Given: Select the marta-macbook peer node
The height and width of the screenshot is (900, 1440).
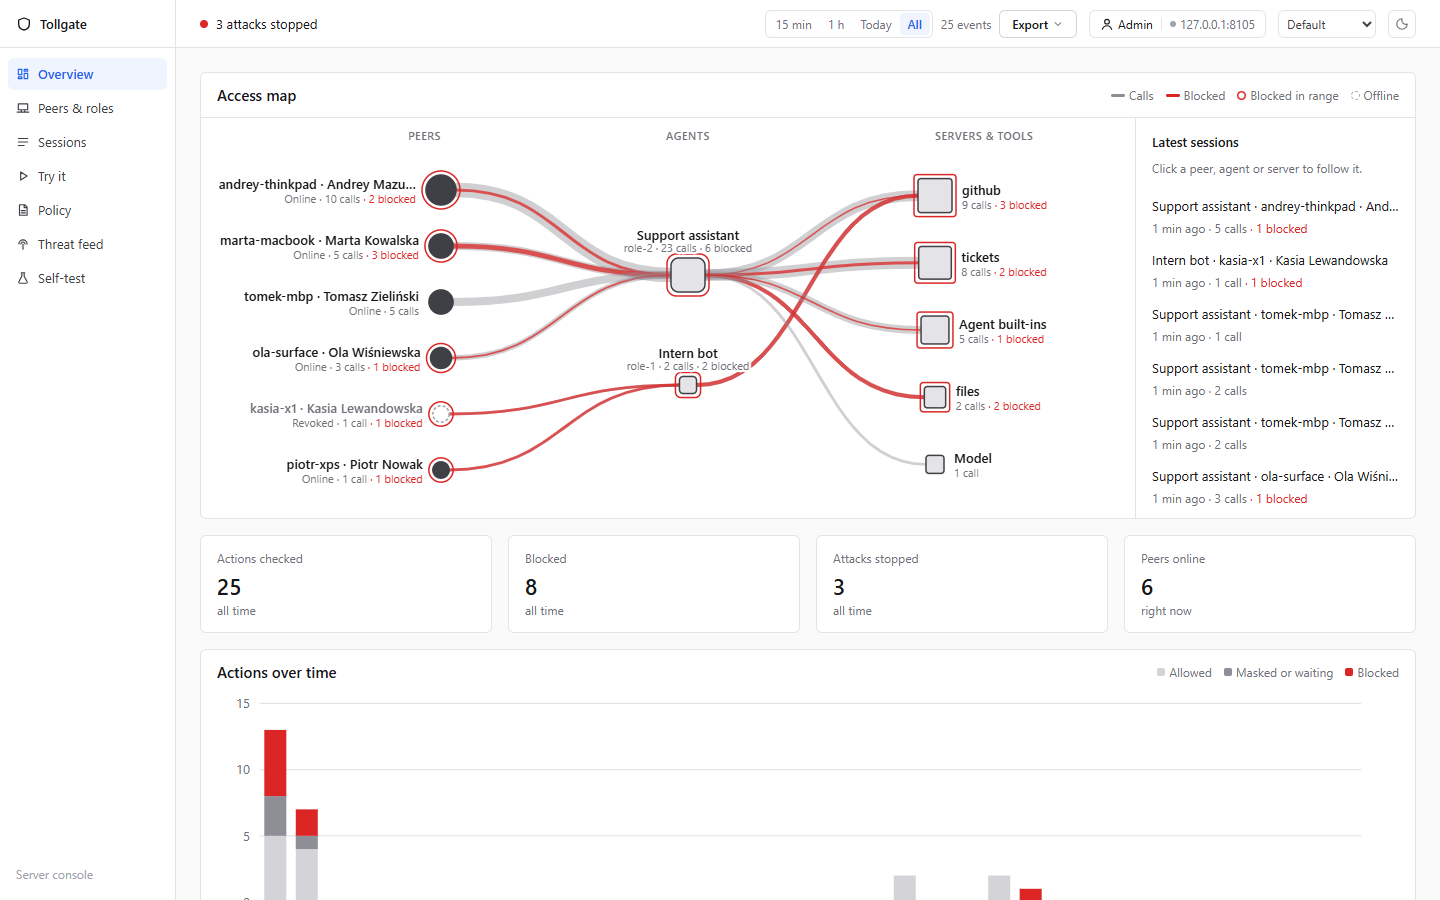Looking at the screenshot, I should pyautogui.click(x=441, y=246).
